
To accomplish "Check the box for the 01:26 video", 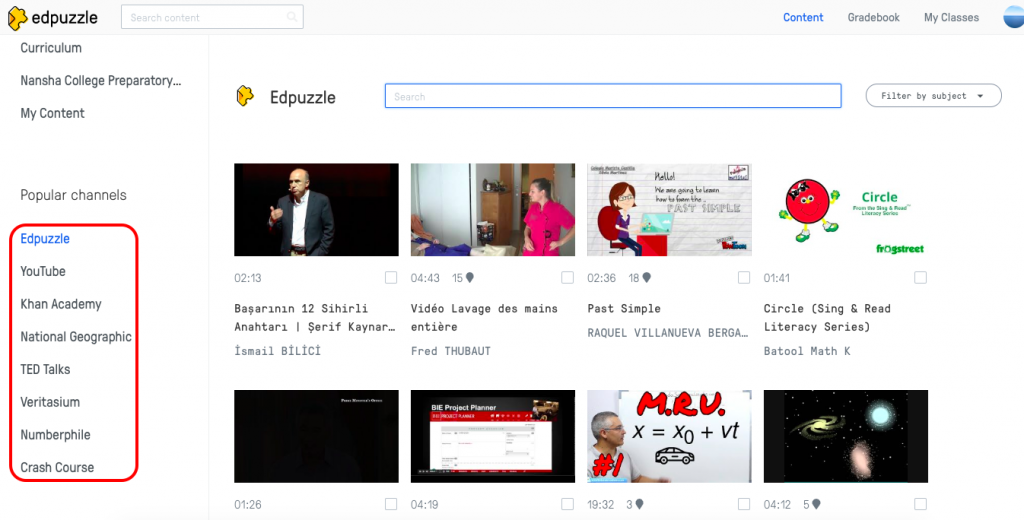I will coord(391,504).
